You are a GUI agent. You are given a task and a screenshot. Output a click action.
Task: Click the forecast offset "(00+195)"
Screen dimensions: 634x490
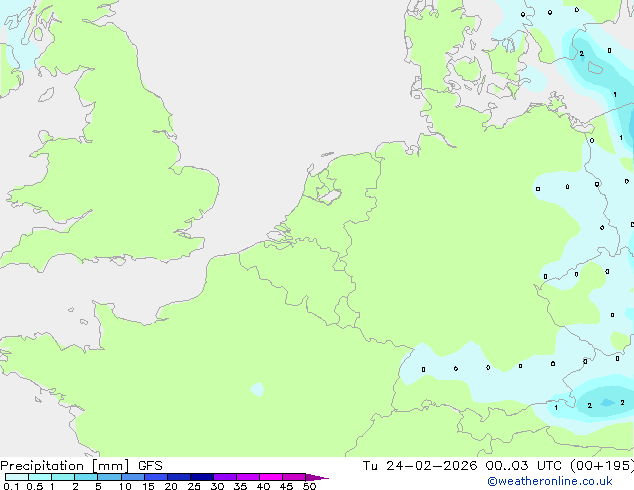tap(602, 466)
